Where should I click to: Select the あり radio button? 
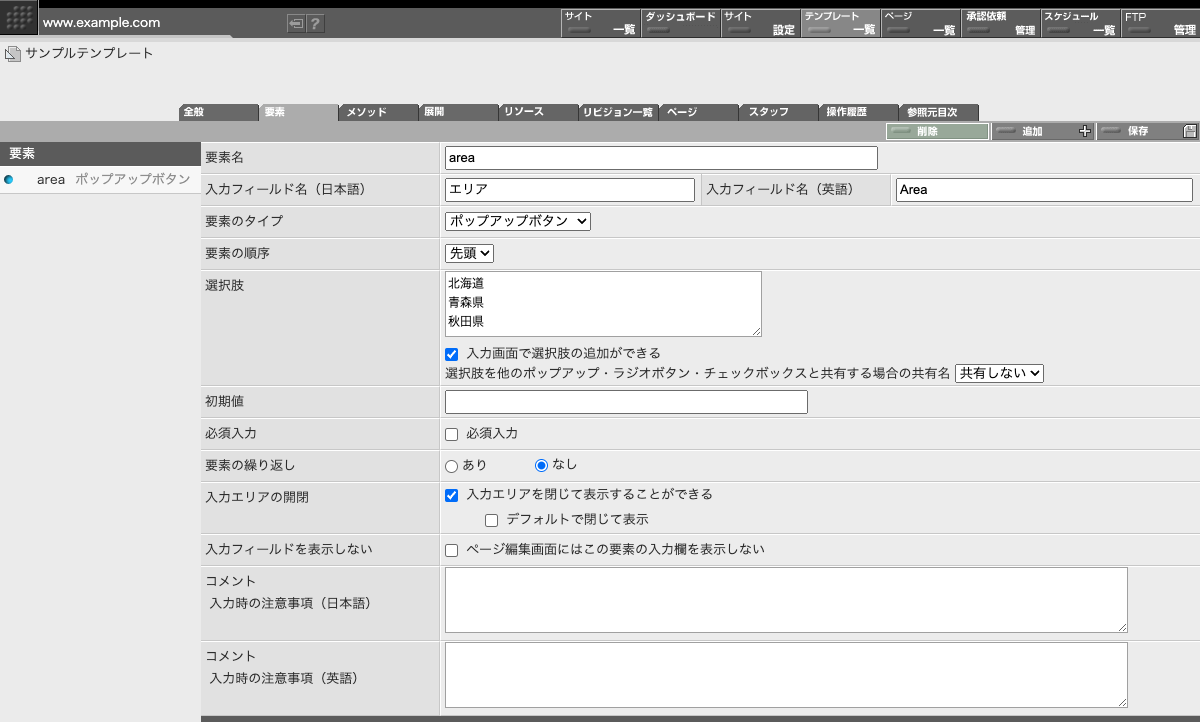click(x=452, y=465)
